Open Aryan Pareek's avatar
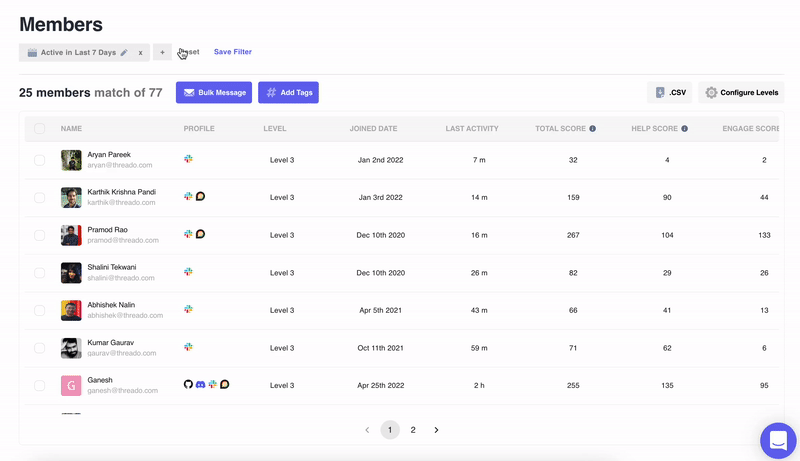800x461 pixels. (71, 160)
